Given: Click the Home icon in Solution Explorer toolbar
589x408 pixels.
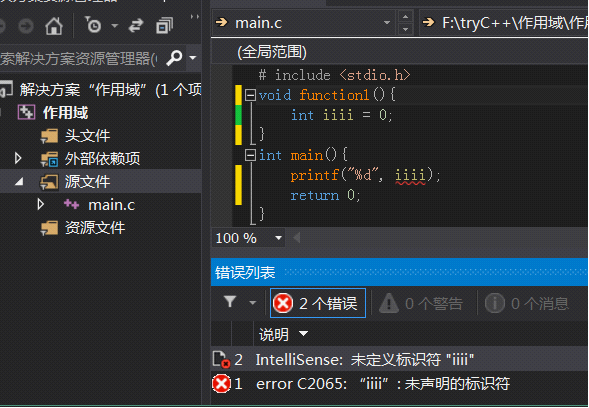Looking at the screenshot, I should coord(54,26).
